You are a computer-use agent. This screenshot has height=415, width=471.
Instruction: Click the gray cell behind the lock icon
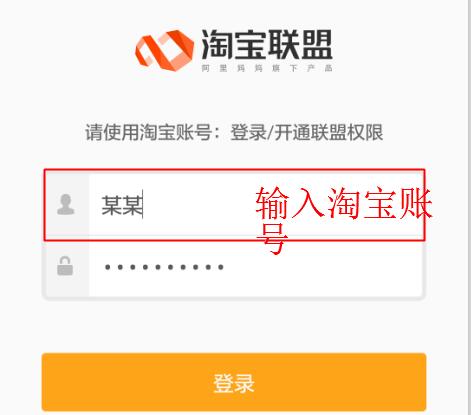pyautogui.click(x=67, y=268)
